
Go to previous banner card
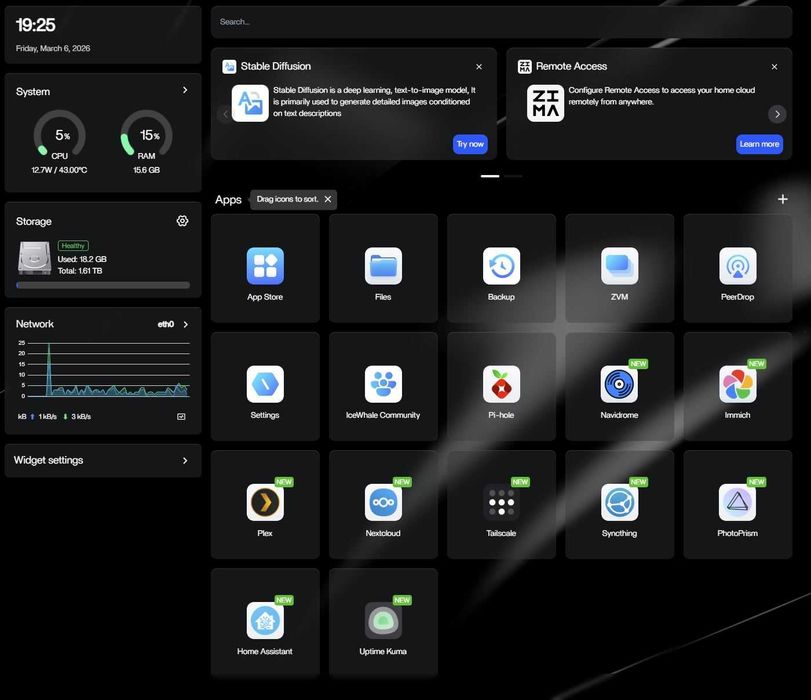[225, 114]
